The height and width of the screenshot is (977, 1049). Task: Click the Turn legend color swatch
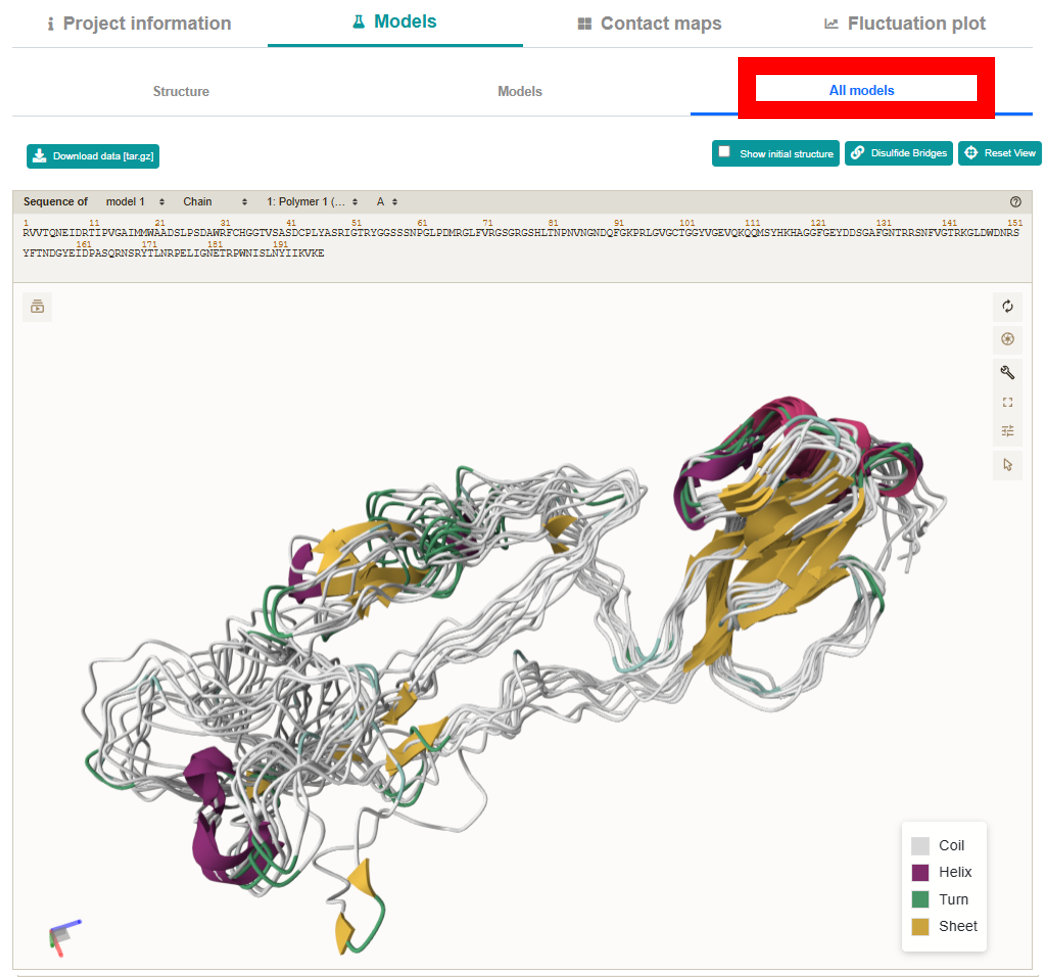coord(921,899)
